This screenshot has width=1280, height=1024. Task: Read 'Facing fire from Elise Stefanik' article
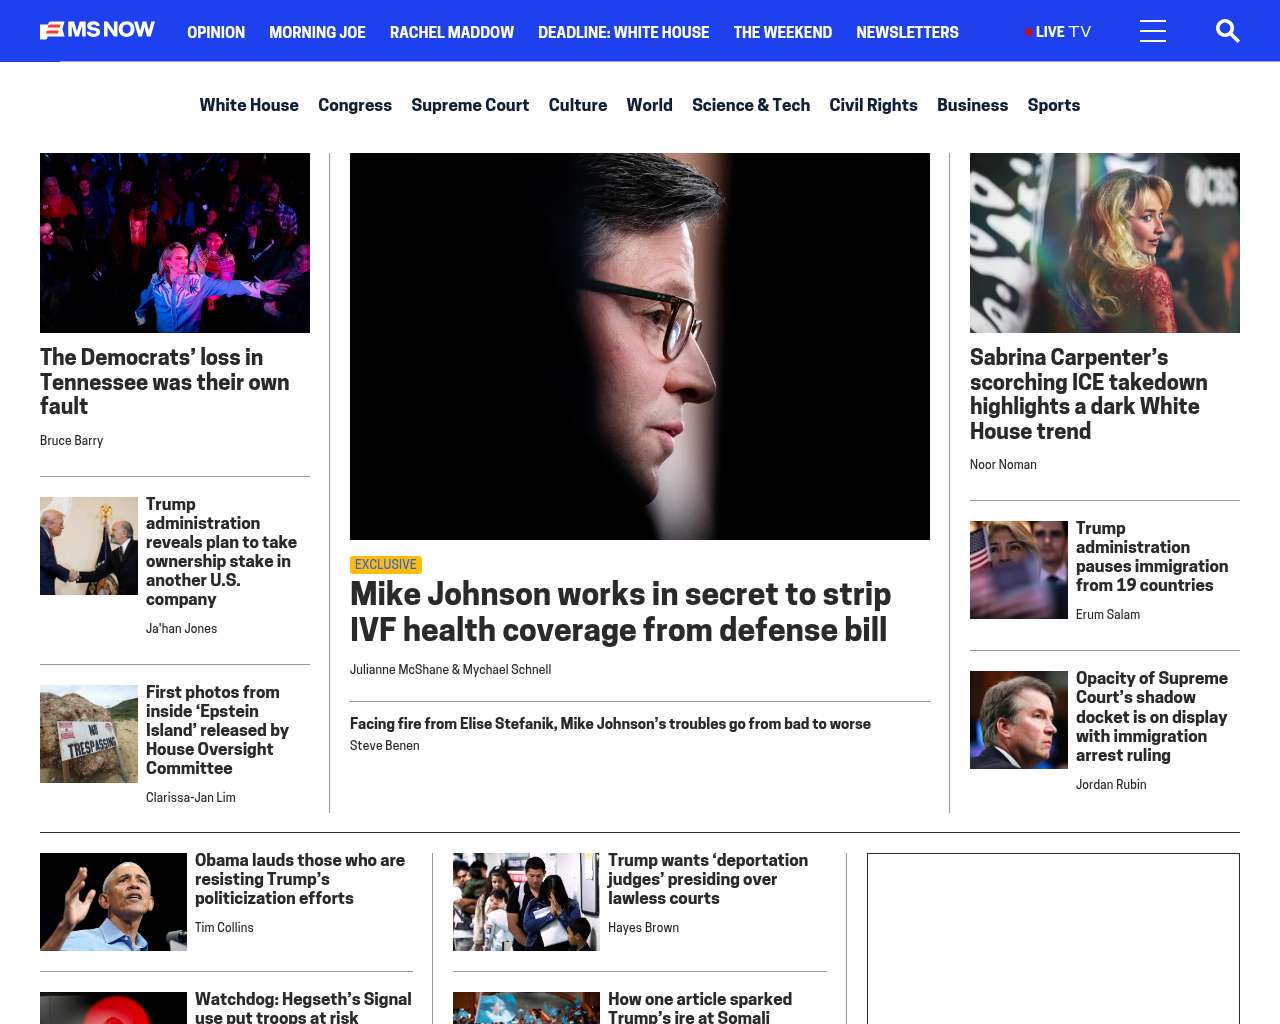click(610, 724)
